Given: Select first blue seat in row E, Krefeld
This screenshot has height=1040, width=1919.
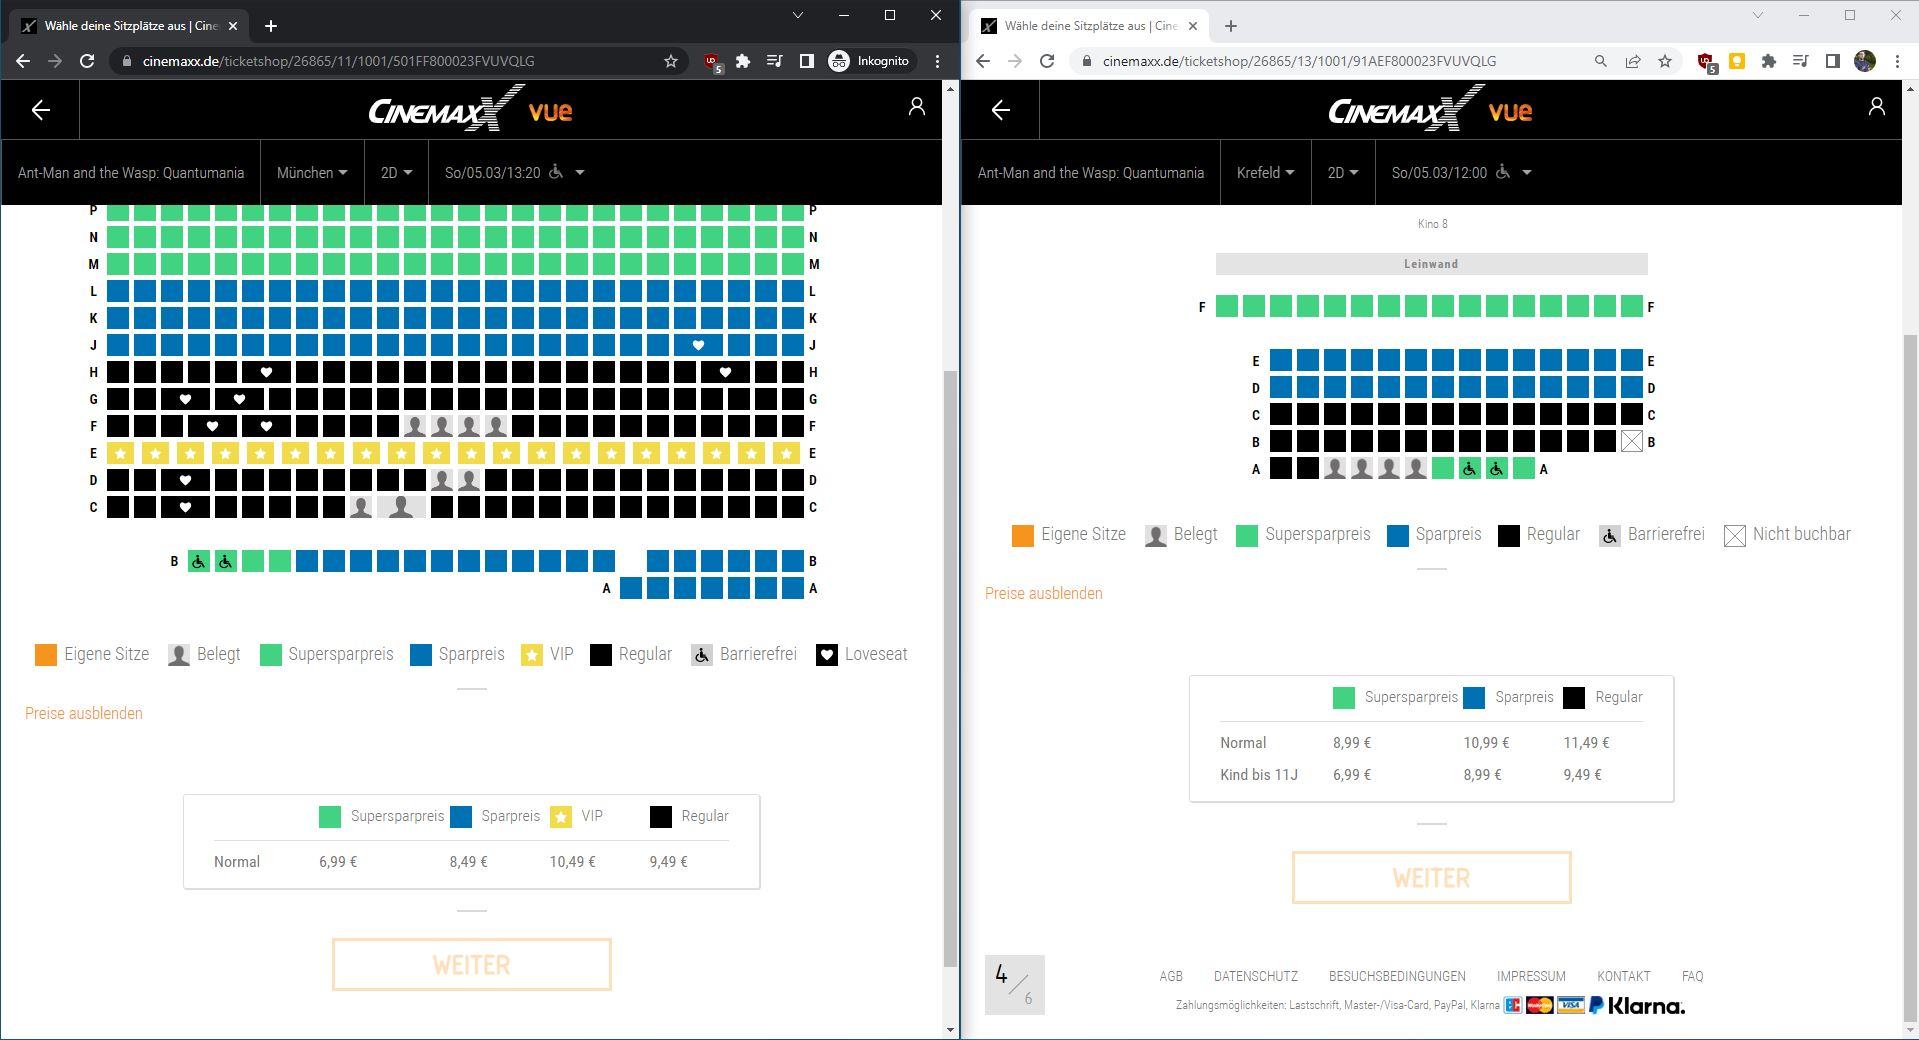Looking at the screenshot, I should point(1281,361).
